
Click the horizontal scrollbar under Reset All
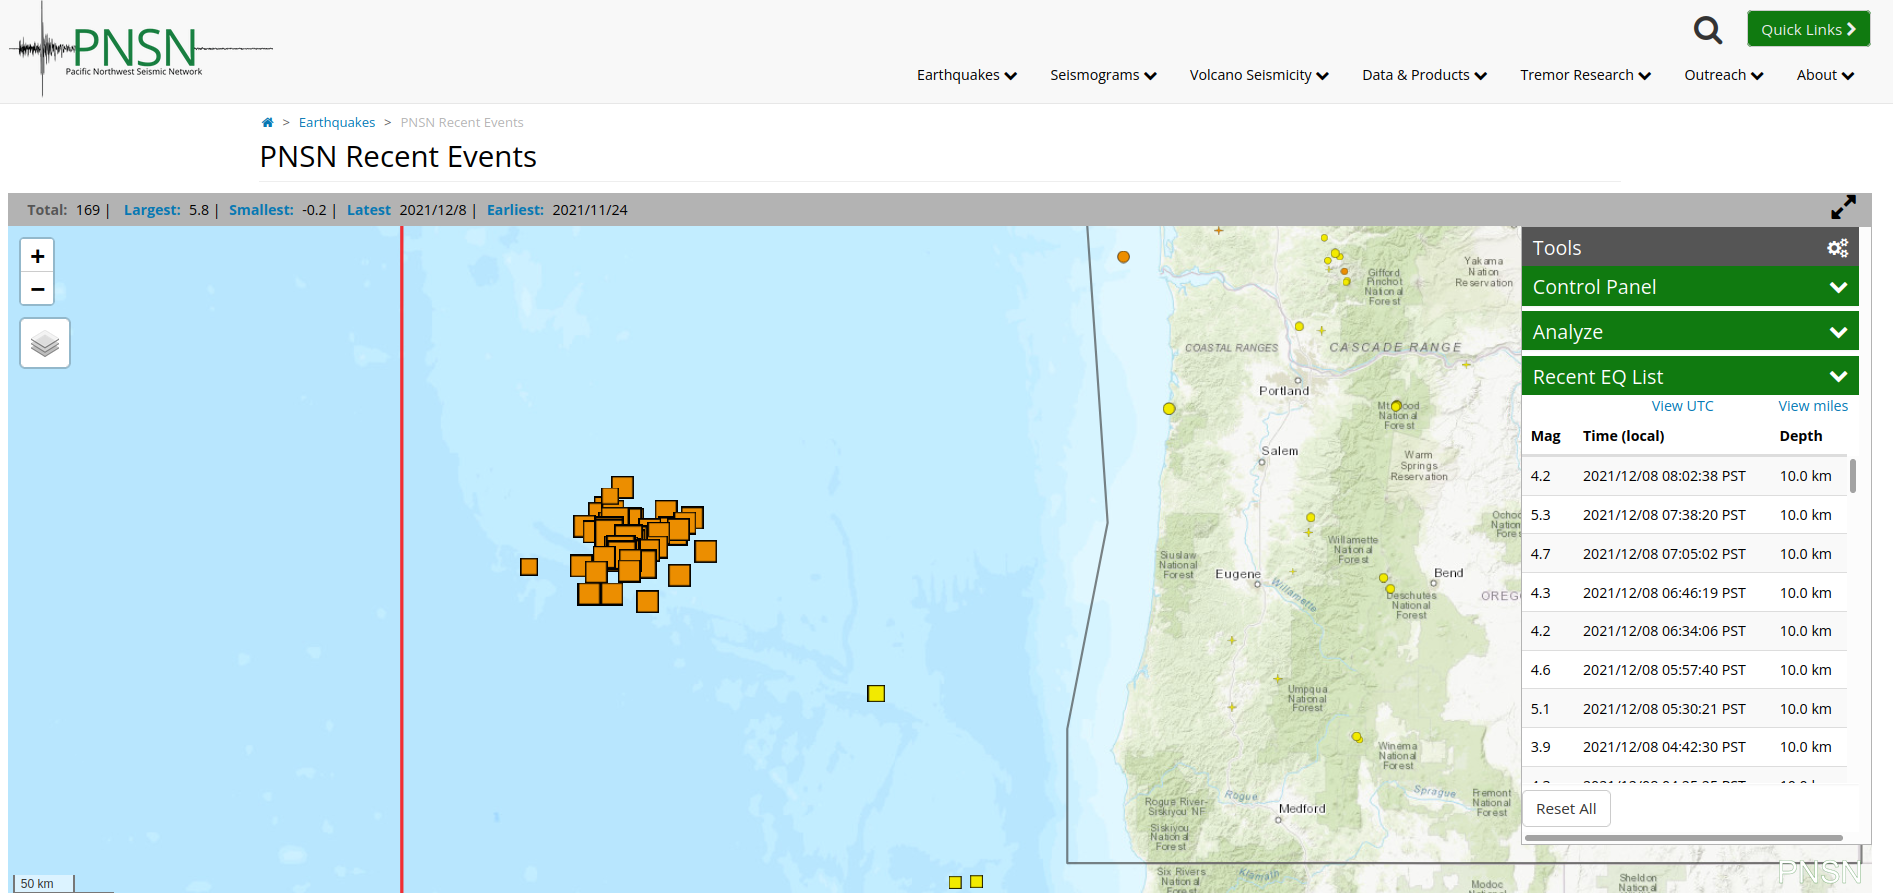point(1684,838)
